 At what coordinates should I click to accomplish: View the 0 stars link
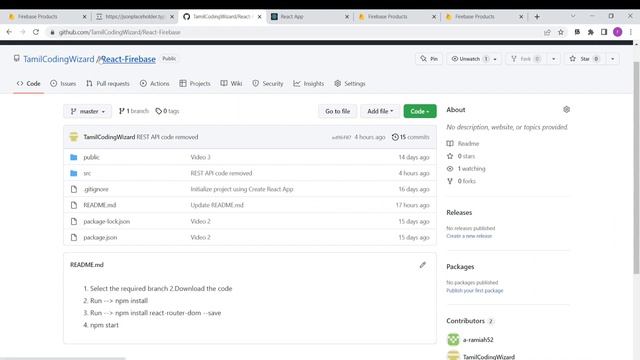461,156
